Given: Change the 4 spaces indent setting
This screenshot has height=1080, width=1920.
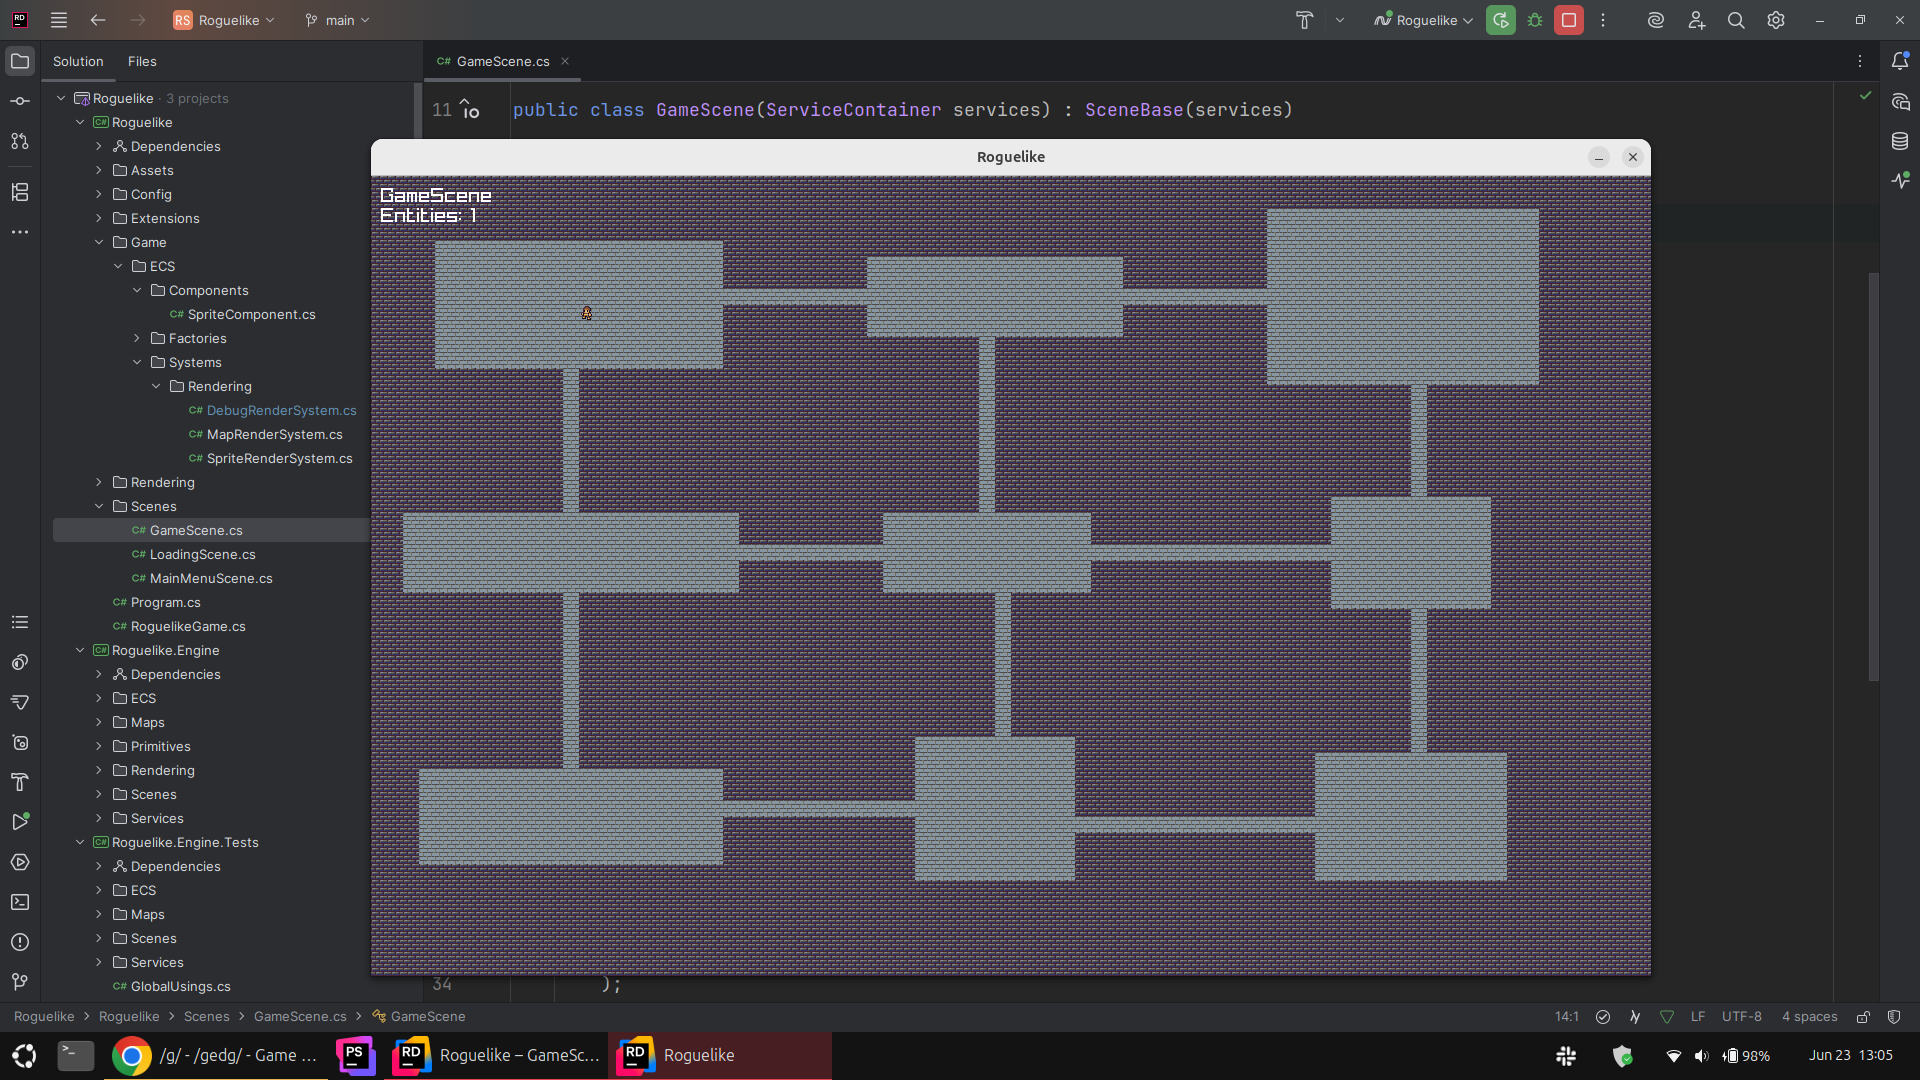Looking at the screenshot, I should (1810, 1017).
